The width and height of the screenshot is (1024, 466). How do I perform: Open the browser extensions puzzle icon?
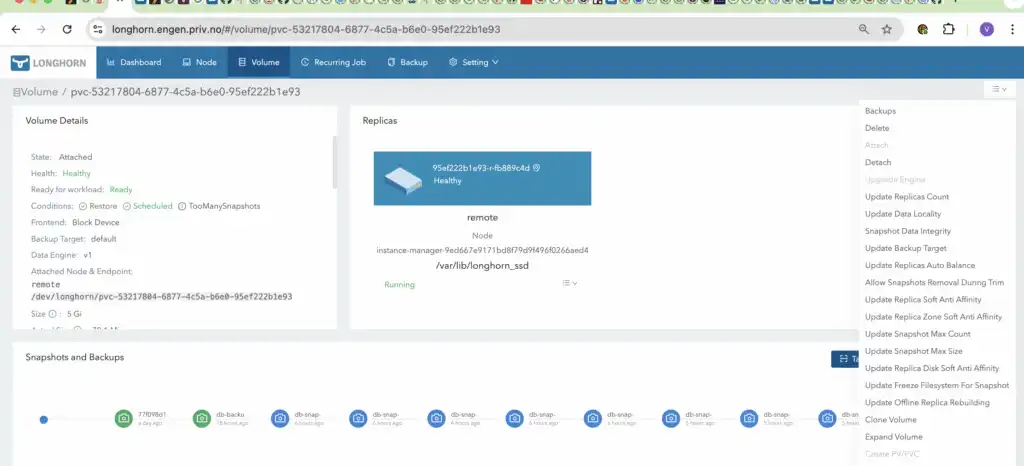pos(948,30)
